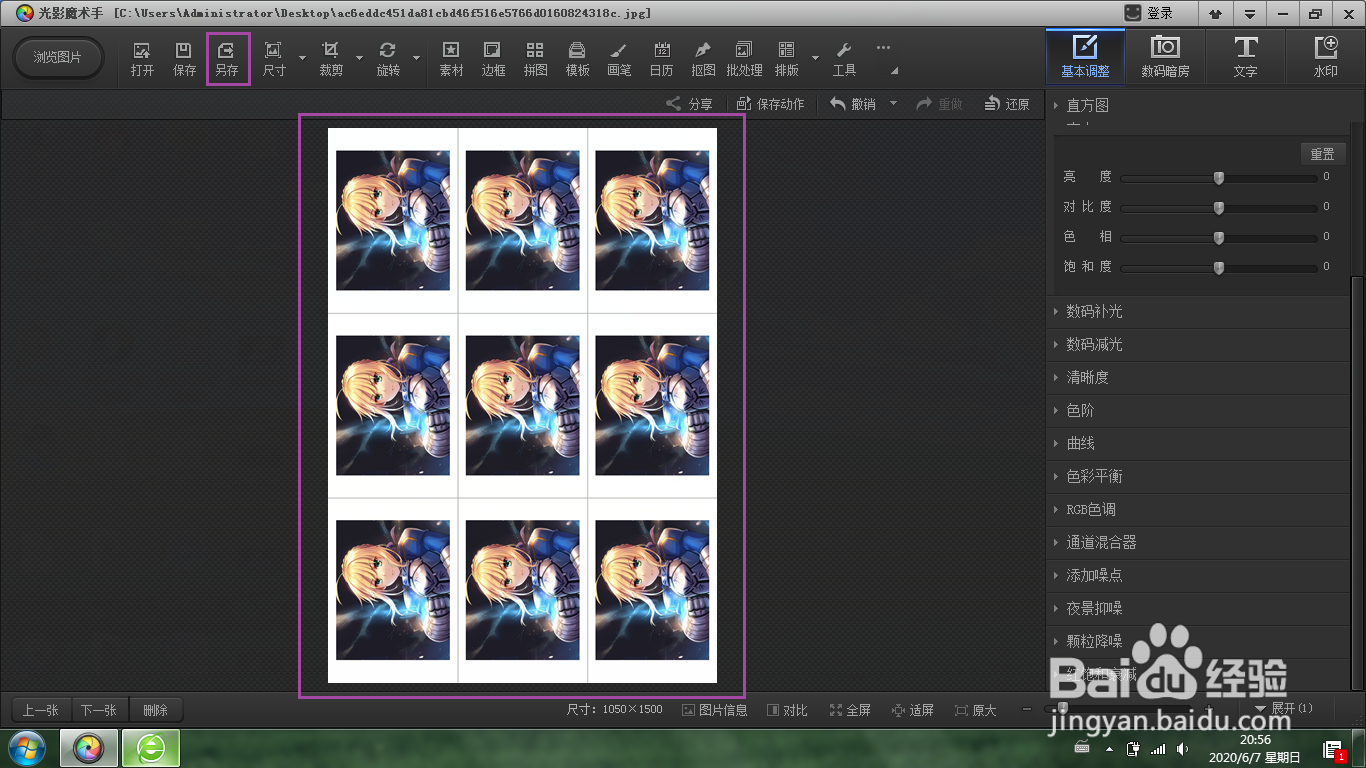This screenshot has width=1366, height=768.
Task: Adjust the 色相 hue slider
Action: pyautogui.click(x=1219, y=238)
